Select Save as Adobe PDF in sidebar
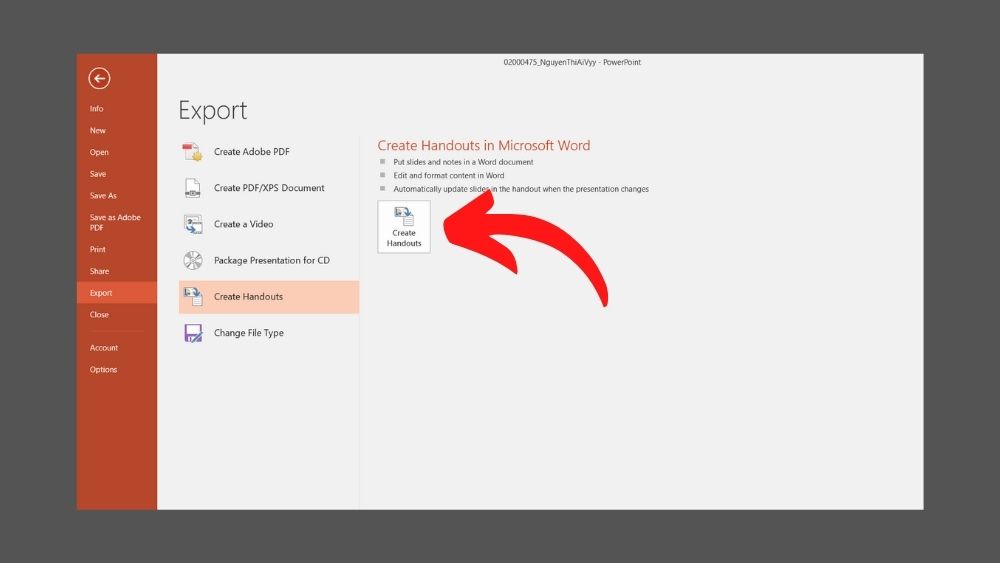The image size is (1000, 563). click(x=115, y=222)
